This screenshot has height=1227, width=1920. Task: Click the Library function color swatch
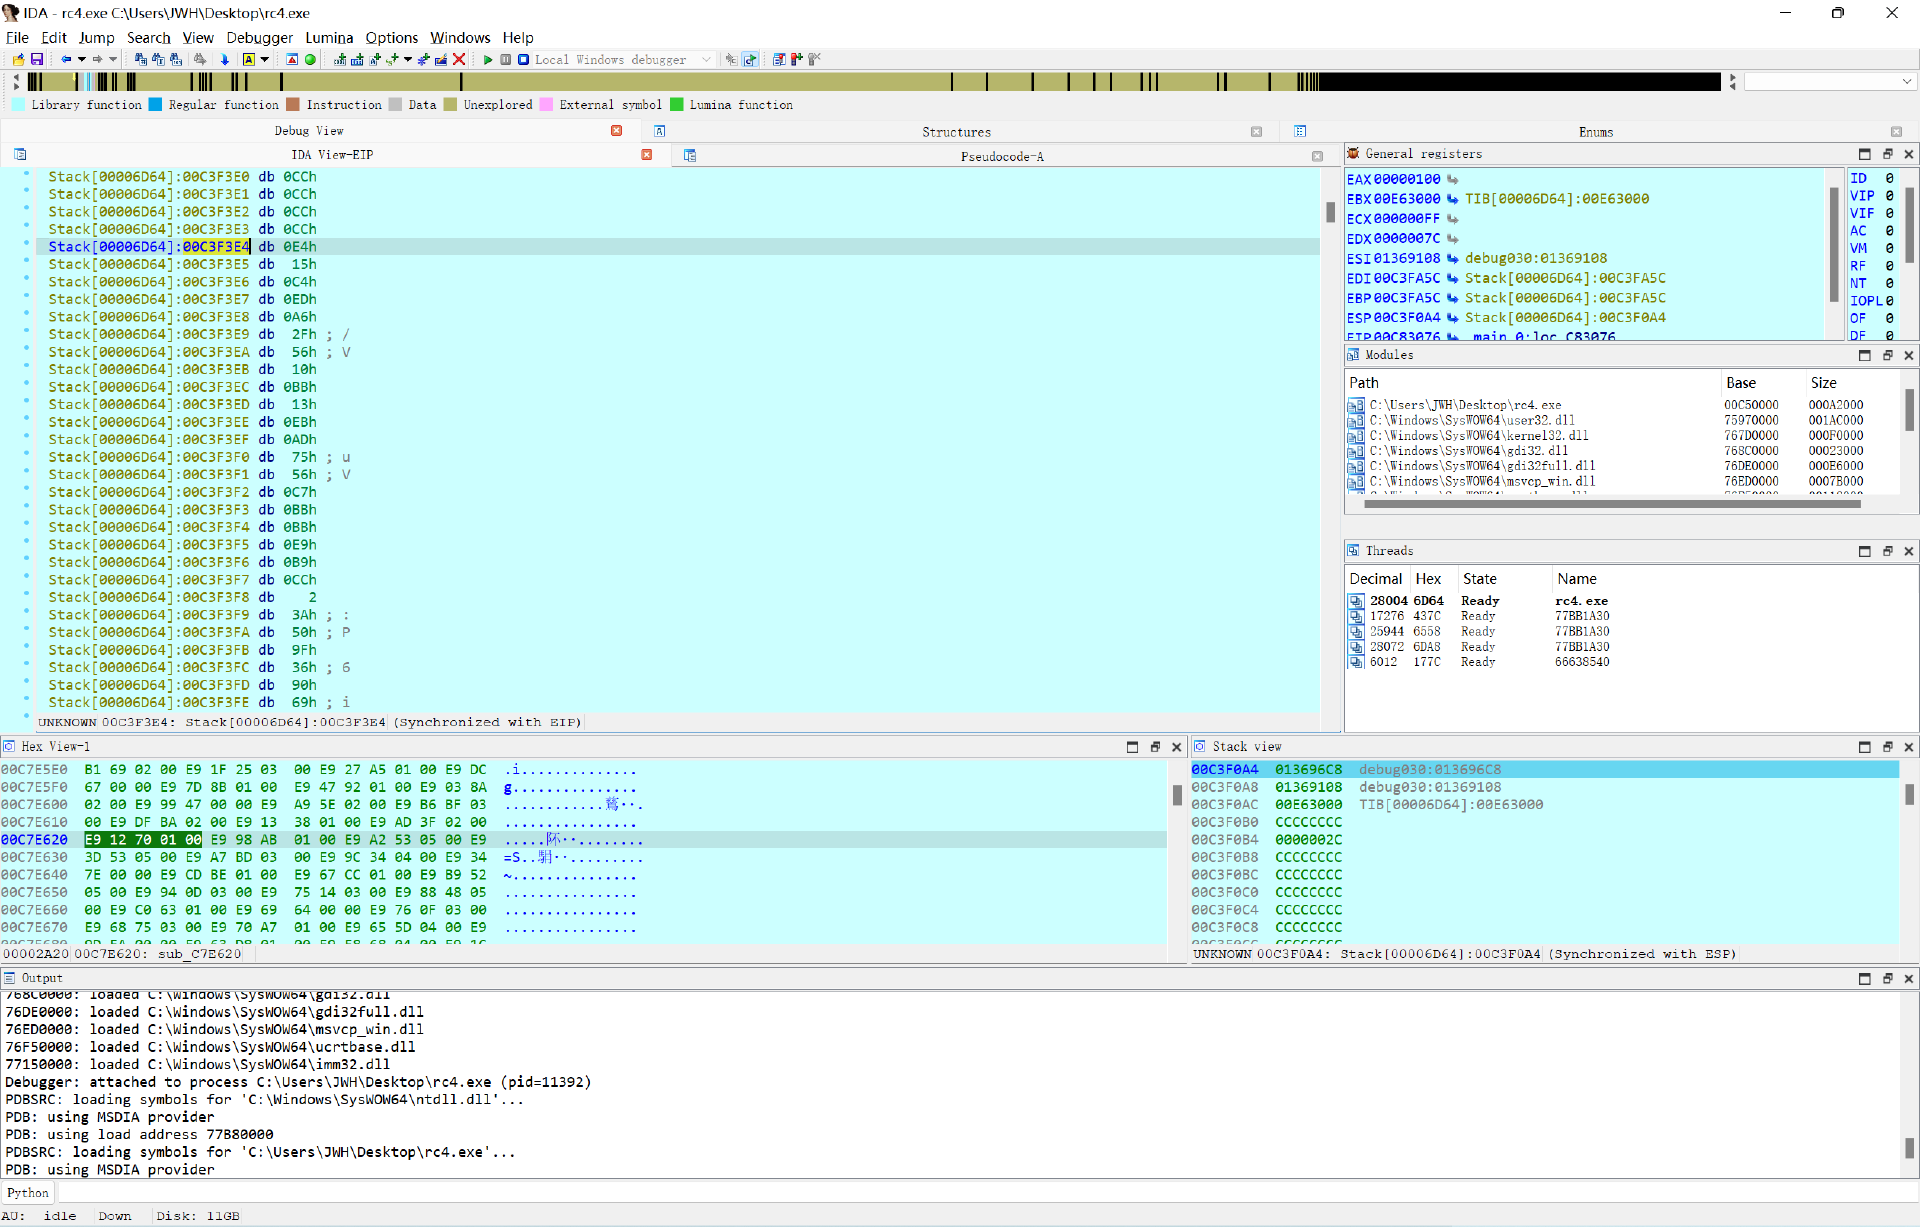click(19, 104)
